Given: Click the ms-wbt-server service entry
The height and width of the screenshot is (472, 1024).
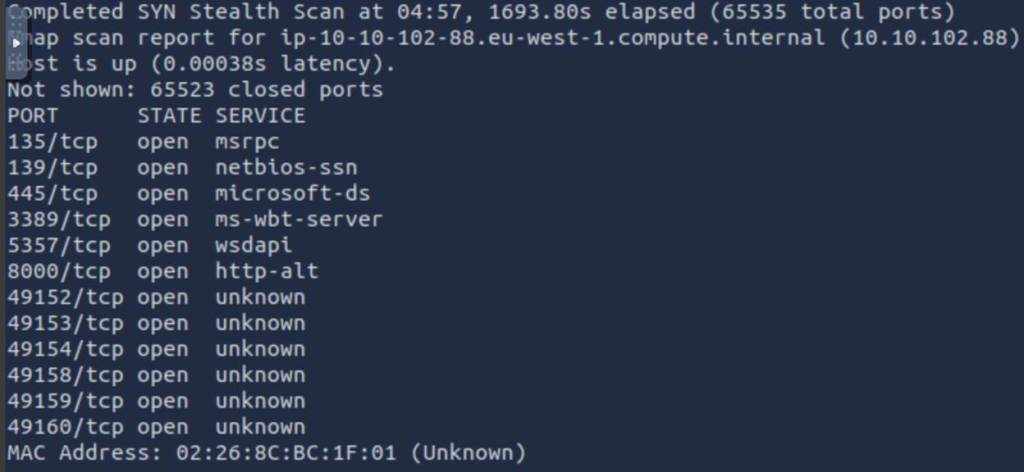Looking at the screenshot, I should (x=298, y=219).
